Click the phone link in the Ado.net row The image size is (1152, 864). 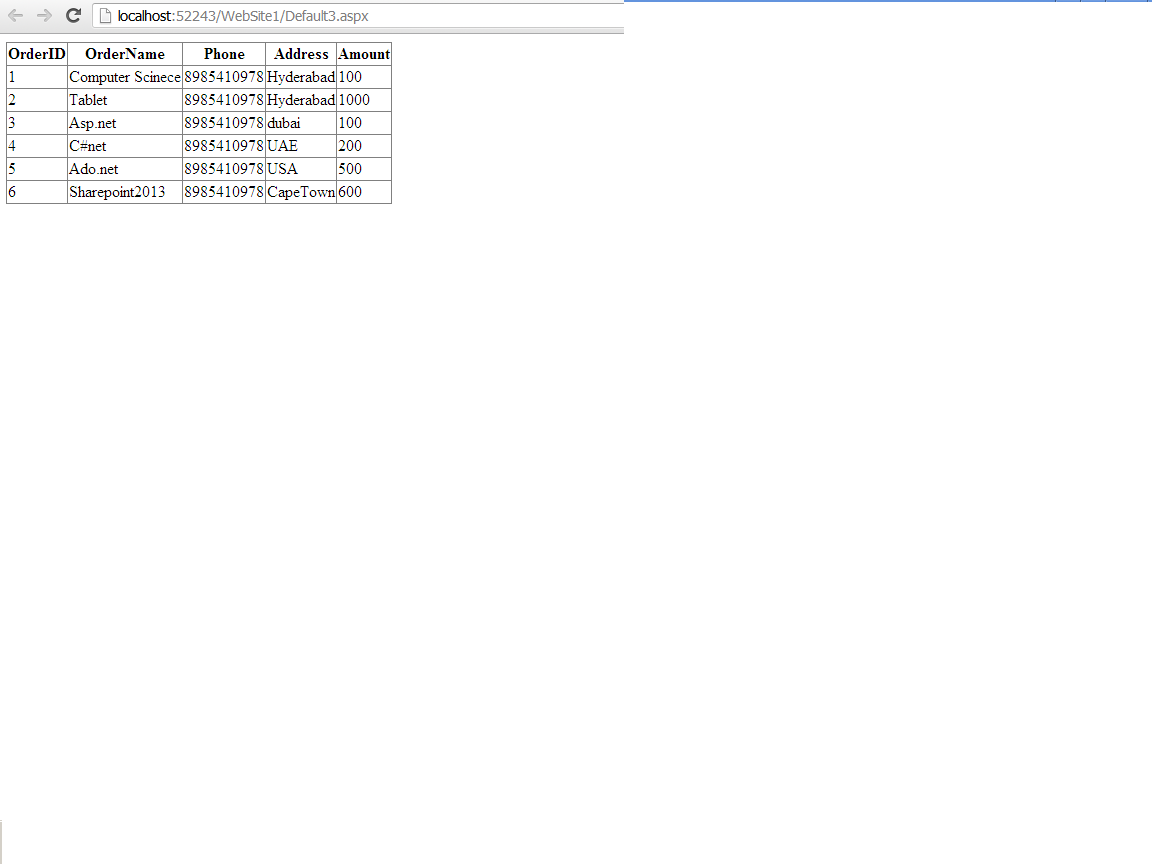click(x=222, y=169)
